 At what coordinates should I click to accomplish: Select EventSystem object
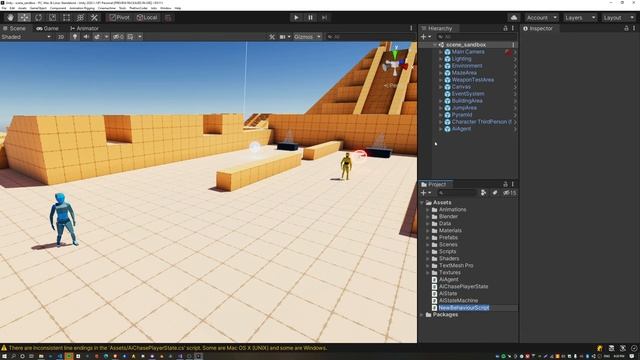pos(468,93)
